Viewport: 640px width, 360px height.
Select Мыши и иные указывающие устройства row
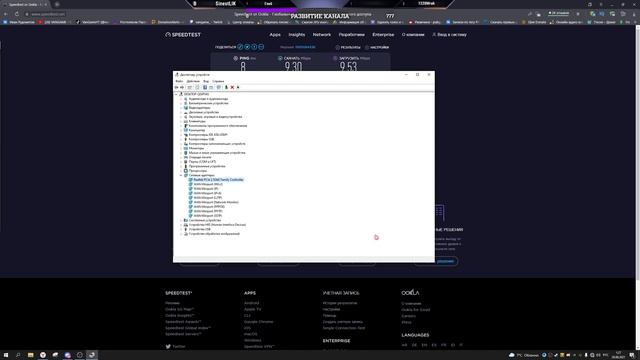[x=217, y=153]
